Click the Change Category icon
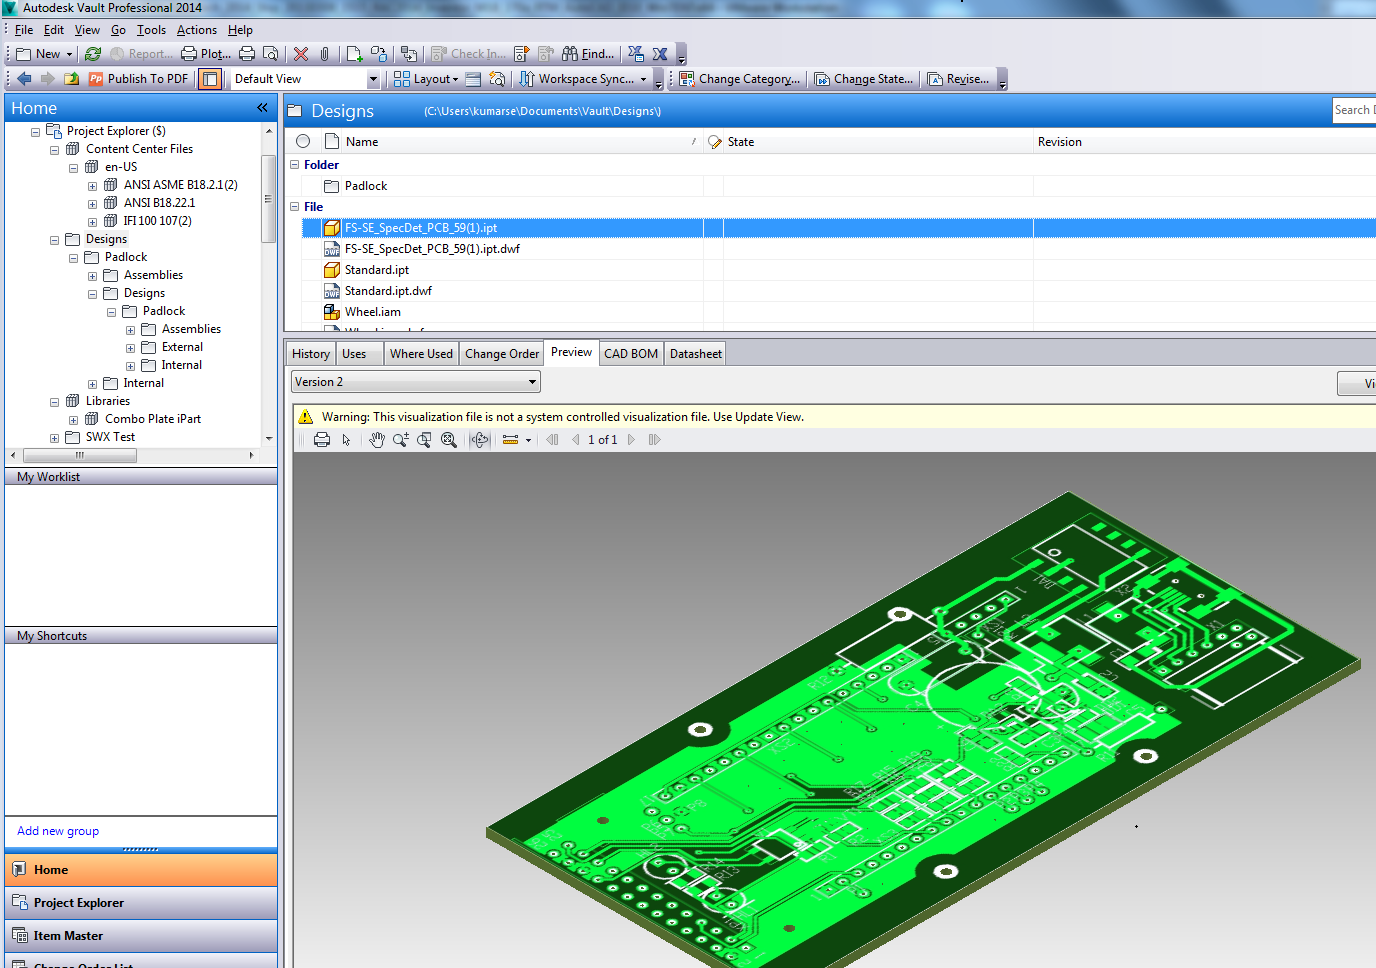This screenshot has height=968, width=1376. (687, 79)
